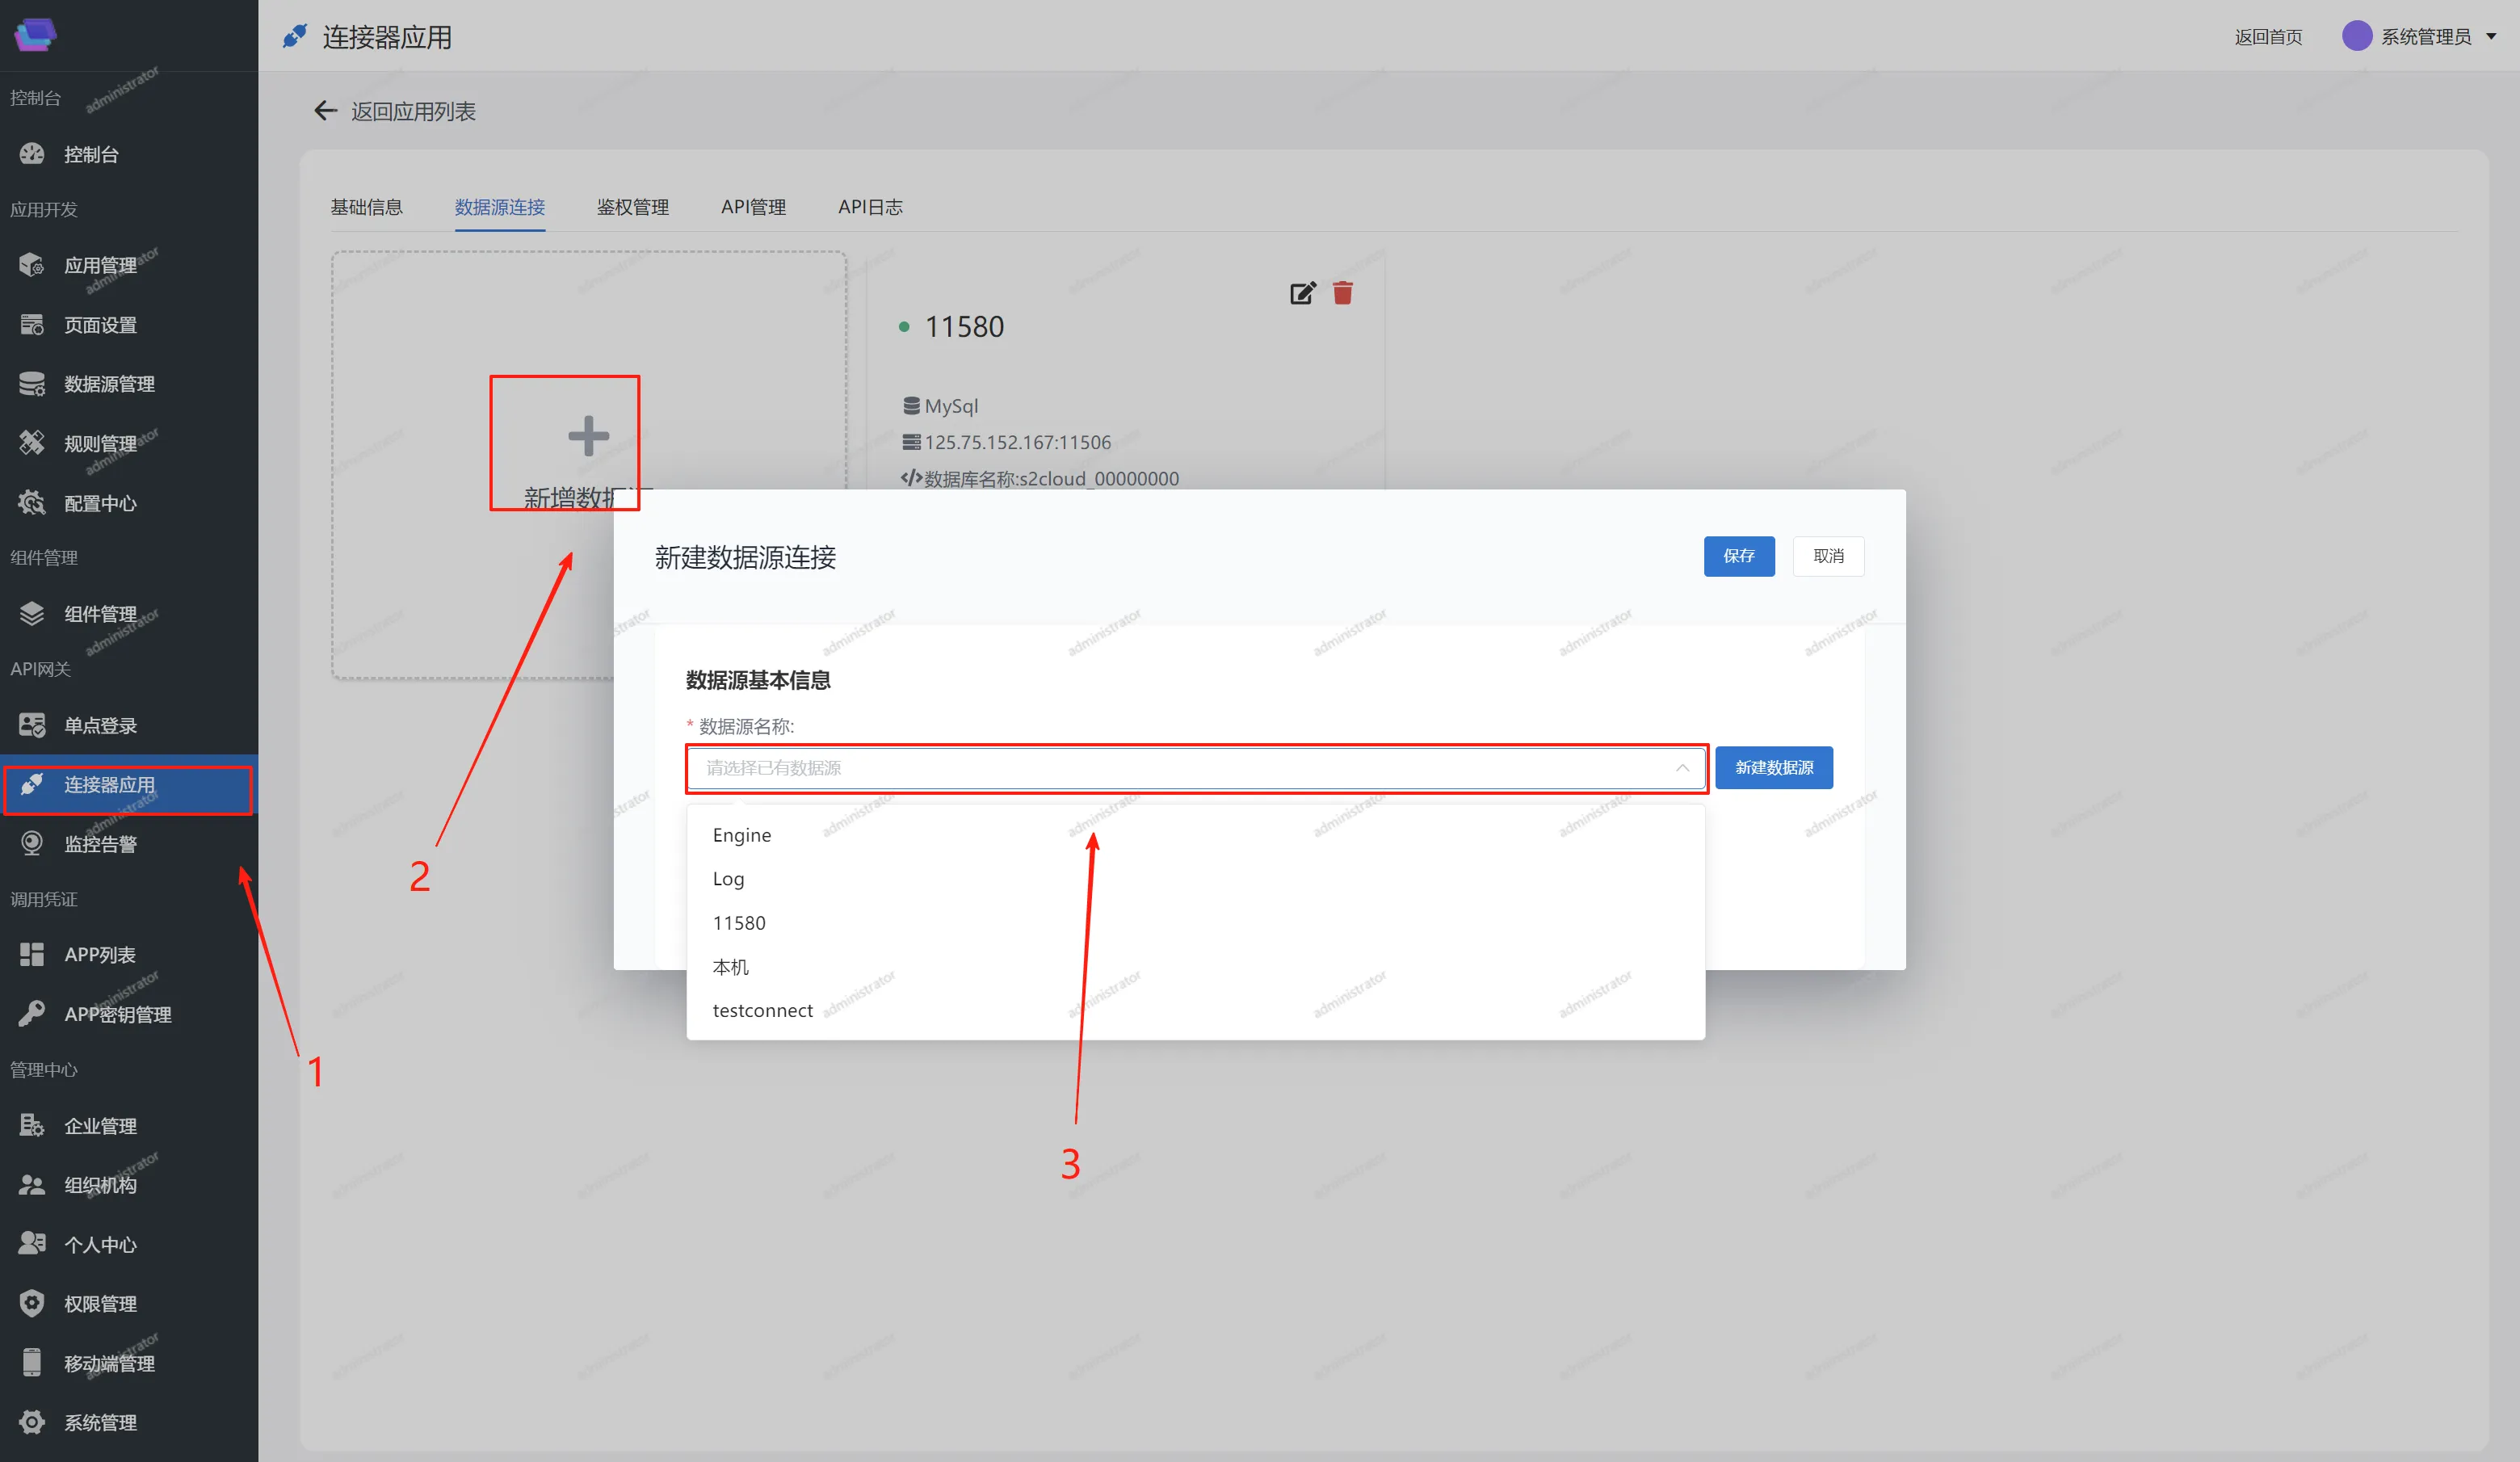Switch to the API日志 tab
2520x1462 pixels.
pyautogui.click(x=870, y=207)
